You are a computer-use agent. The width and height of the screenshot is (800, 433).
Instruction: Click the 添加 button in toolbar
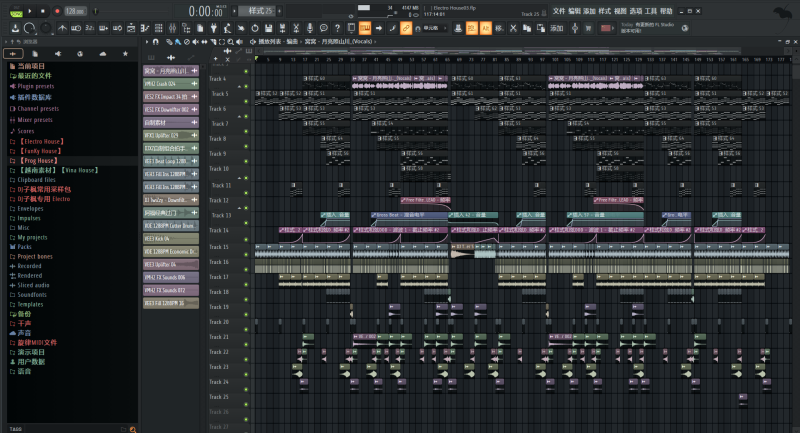(556, 28)
